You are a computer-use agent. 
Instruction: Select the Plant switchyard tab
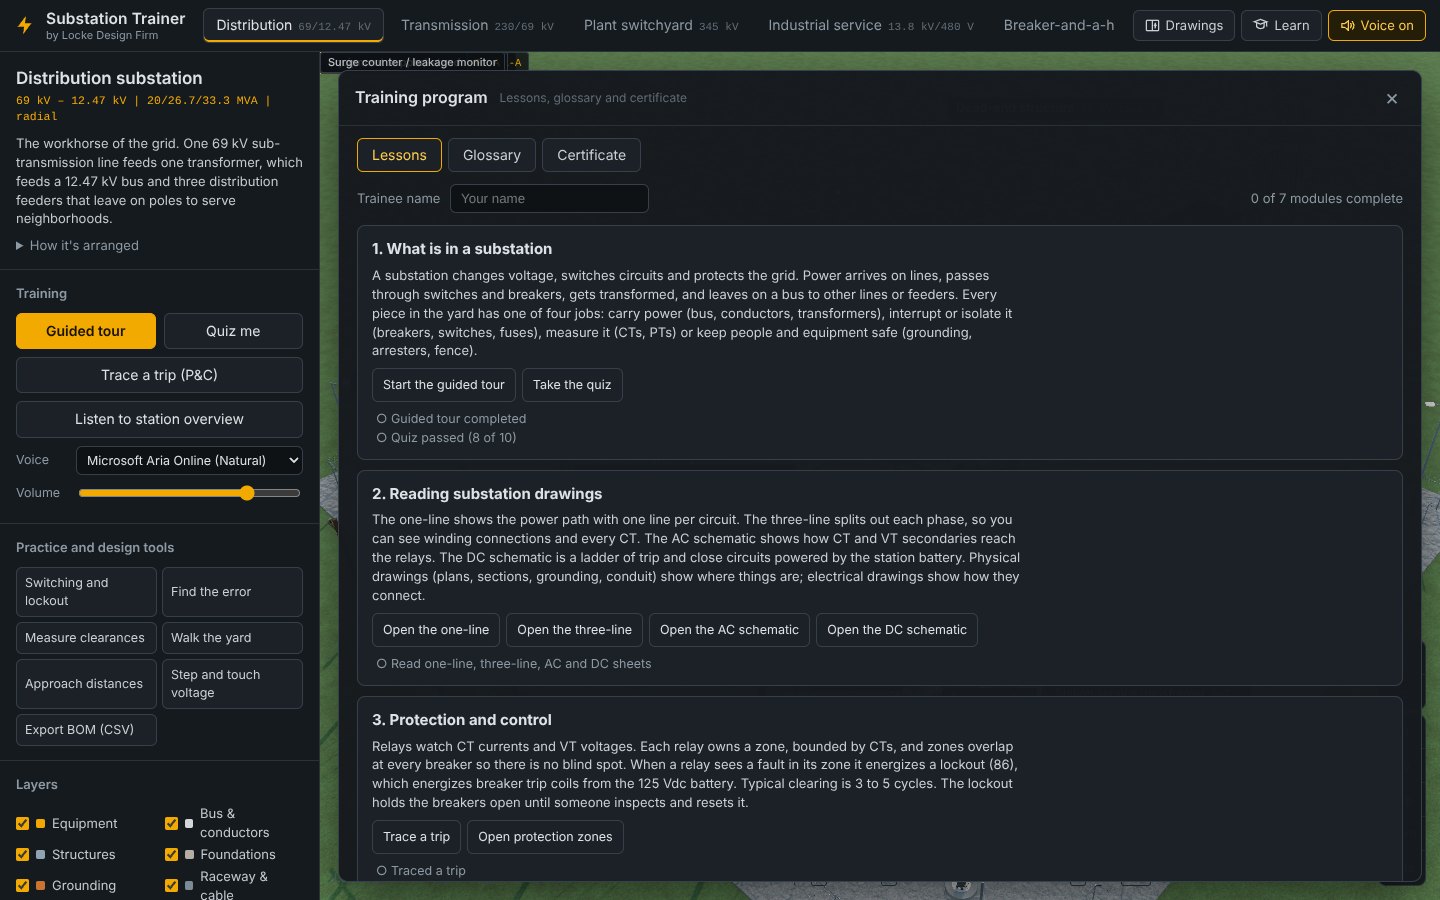(661, 25)
